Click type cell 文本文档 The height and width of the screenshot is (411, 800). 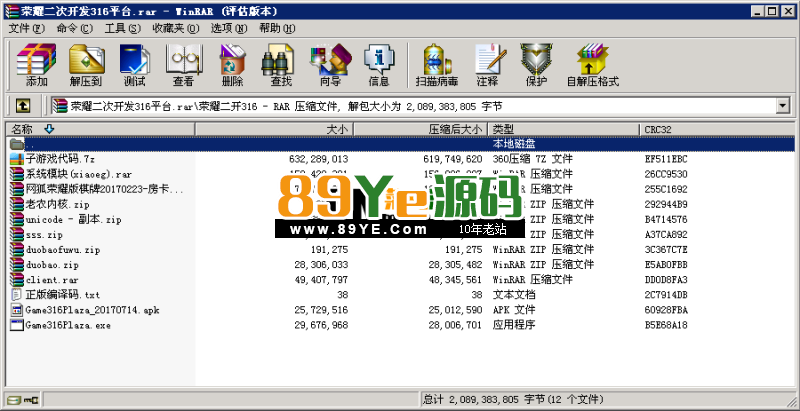pyautogui.click(x=514, y=295)
